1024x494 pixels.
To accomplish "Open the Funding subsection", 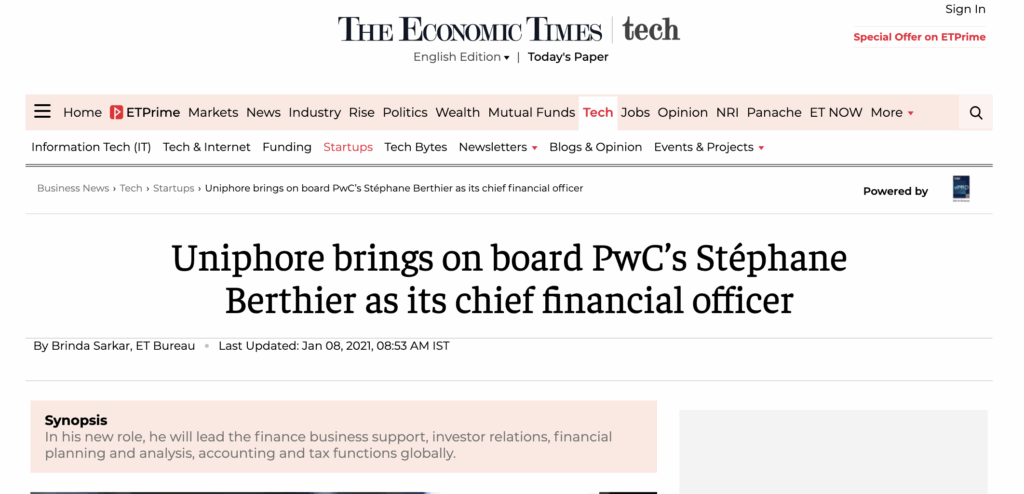I will [287, 147].
